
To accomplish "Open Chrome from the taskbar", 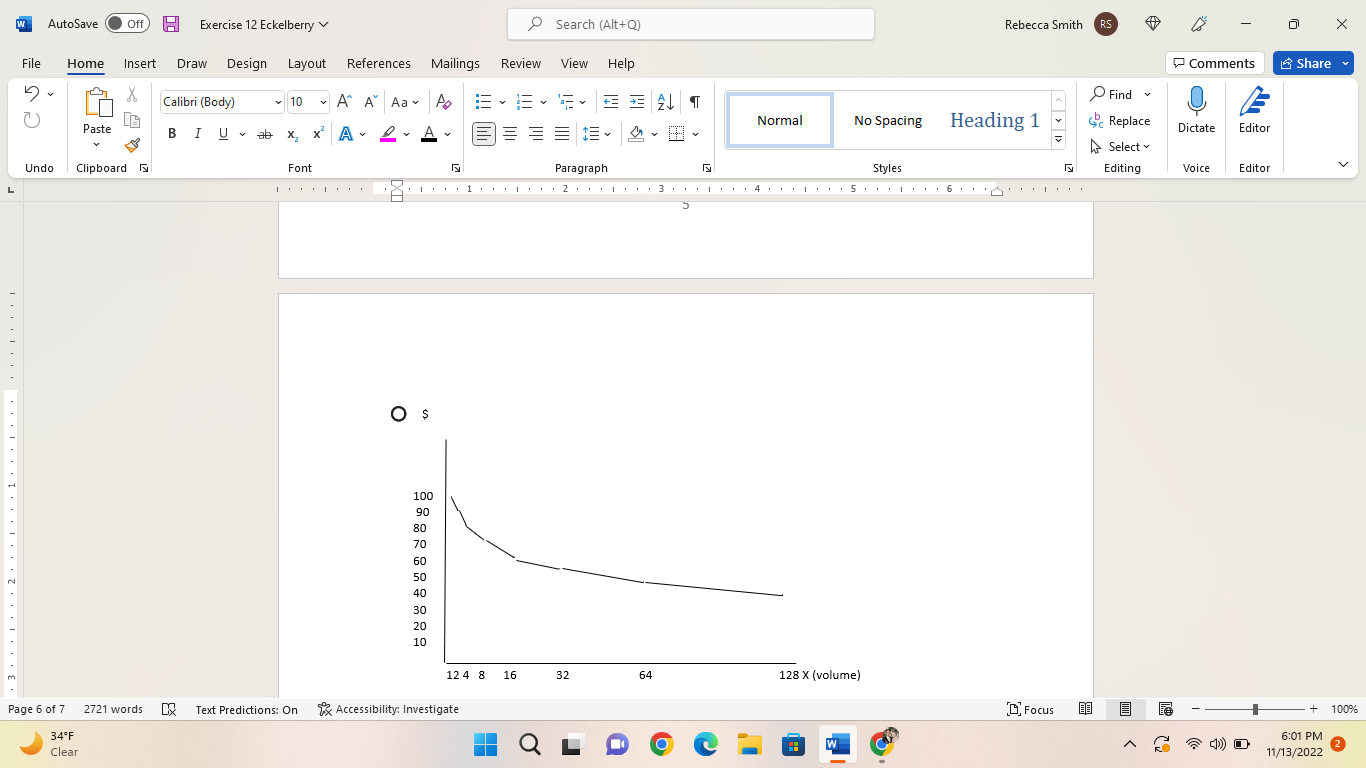I will [x=661, y=744].
